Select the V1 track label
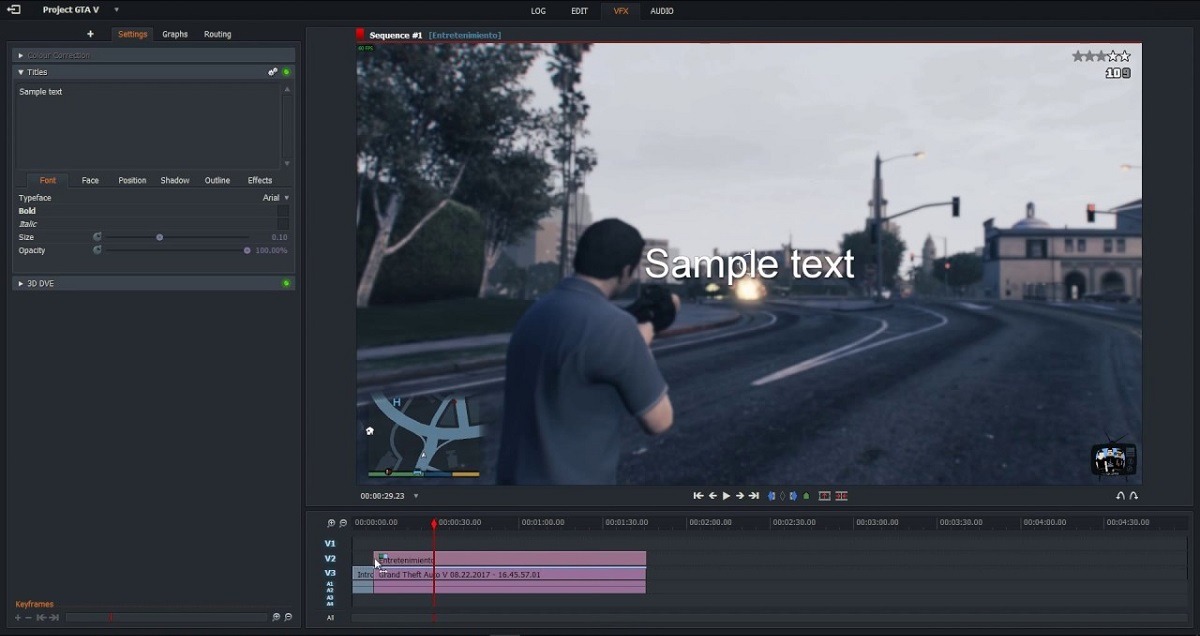The height and width of the screenshot is (636, 1200). pos(330,544)
